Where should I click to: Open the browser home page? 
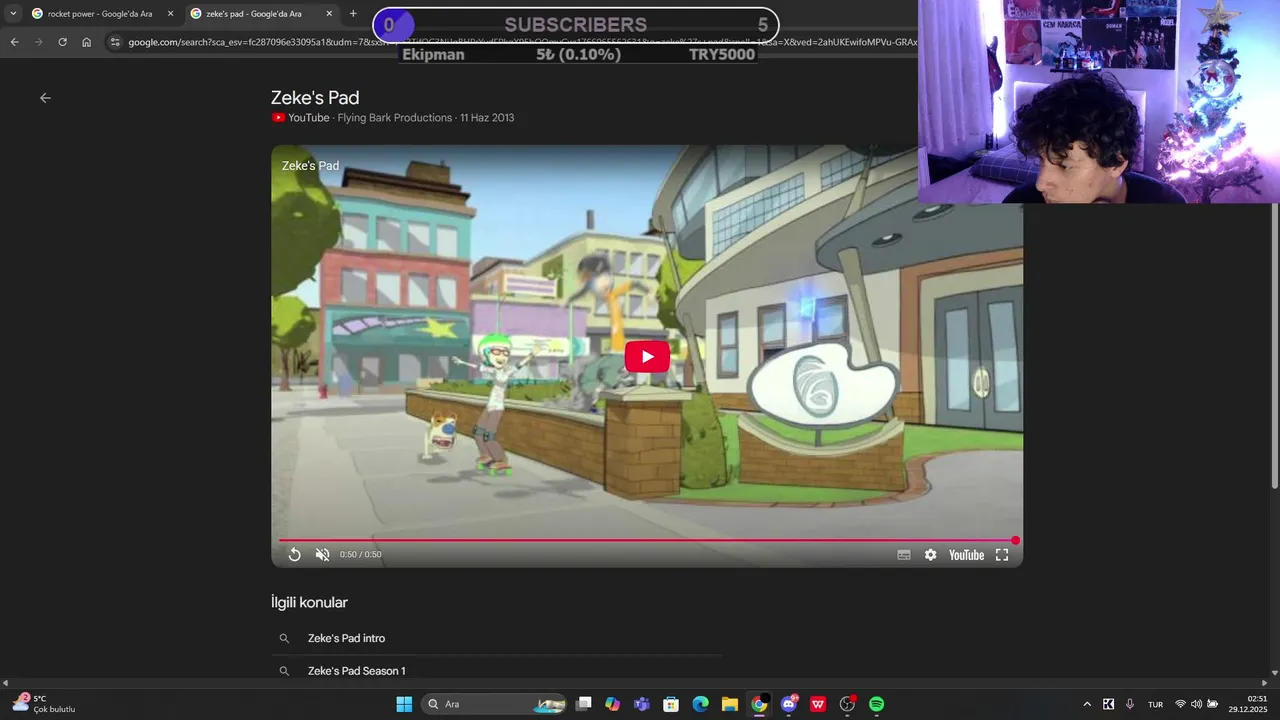click(x=86, y=42)
